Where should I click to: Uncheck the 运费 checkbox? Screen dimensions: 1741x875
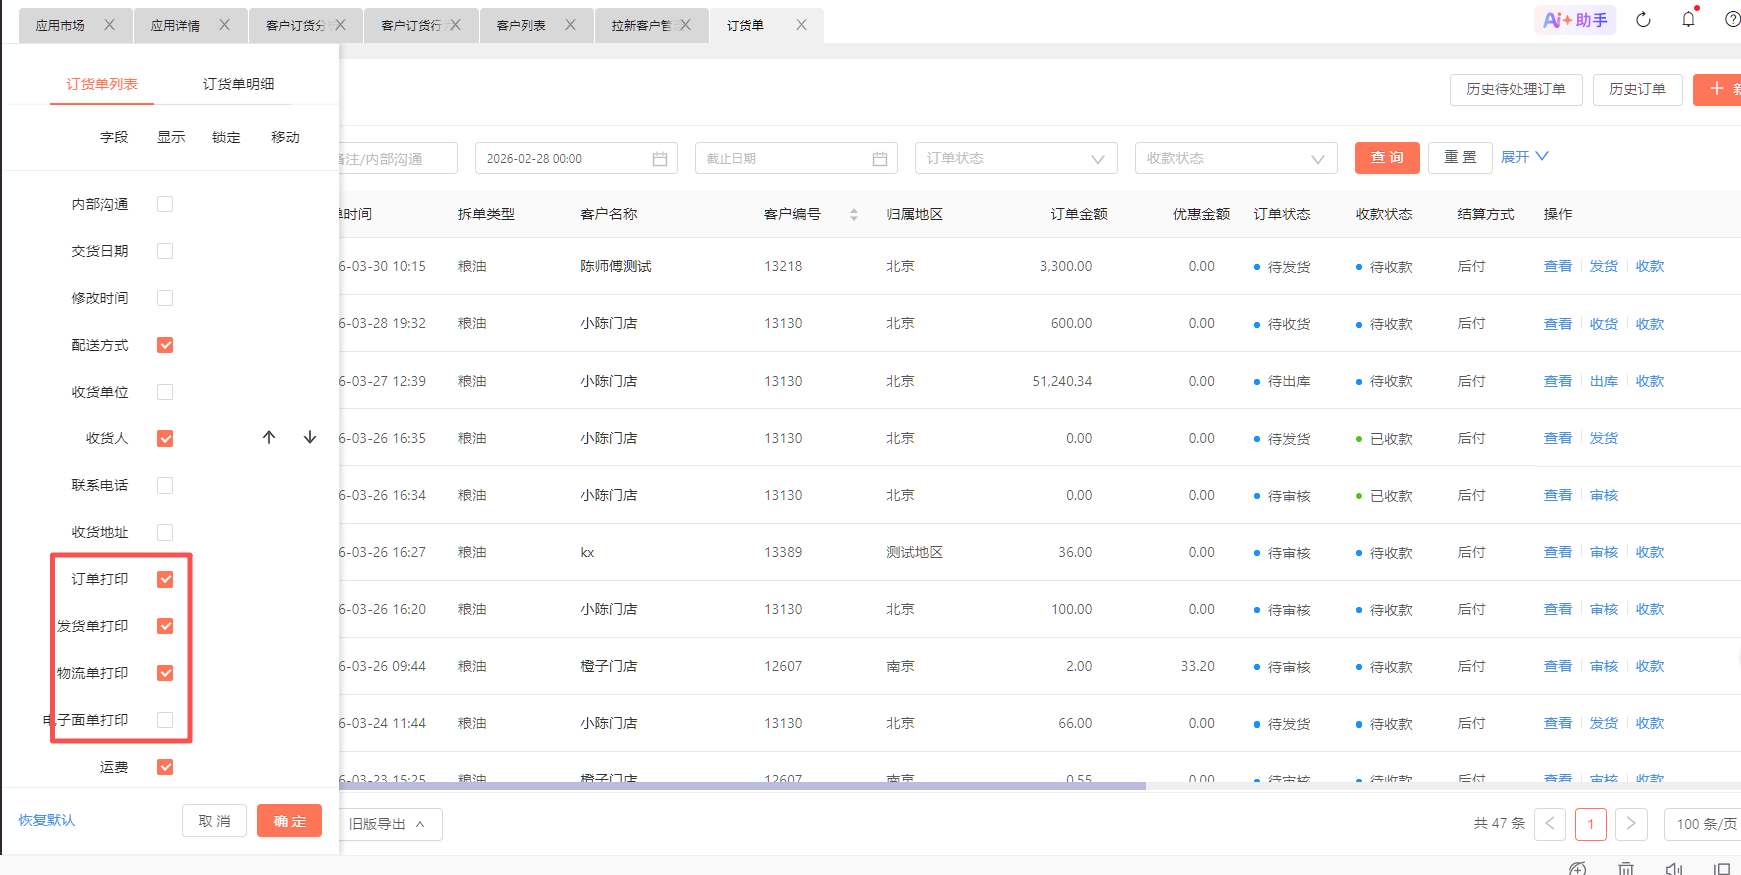tap(165, 767)
